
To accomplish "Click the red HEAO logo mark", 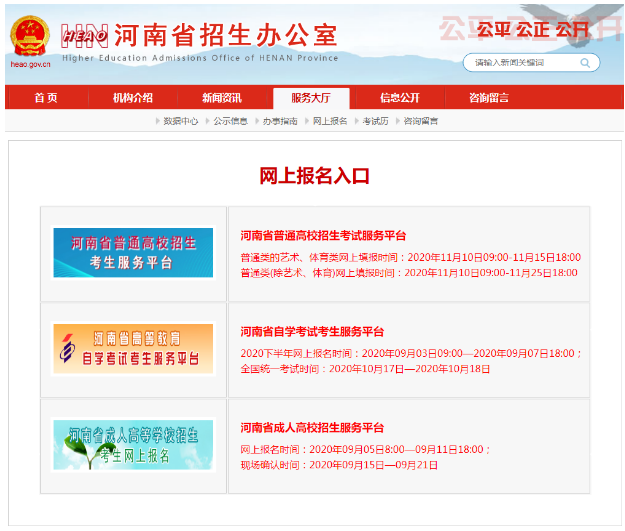I will 86,36.
